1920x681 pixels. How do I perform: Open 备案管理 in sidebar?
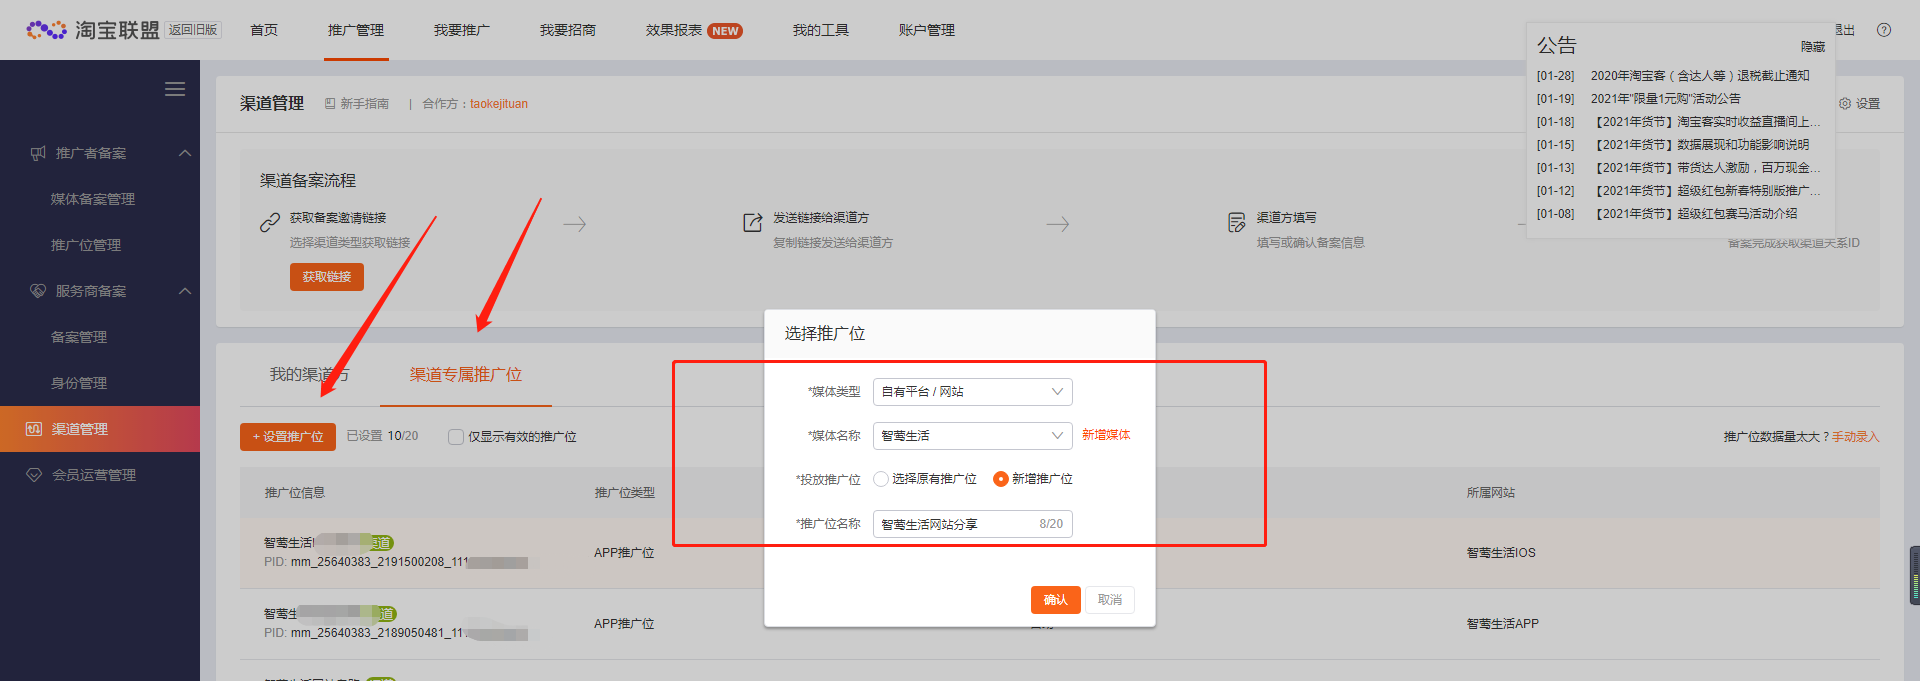(79, 337)
